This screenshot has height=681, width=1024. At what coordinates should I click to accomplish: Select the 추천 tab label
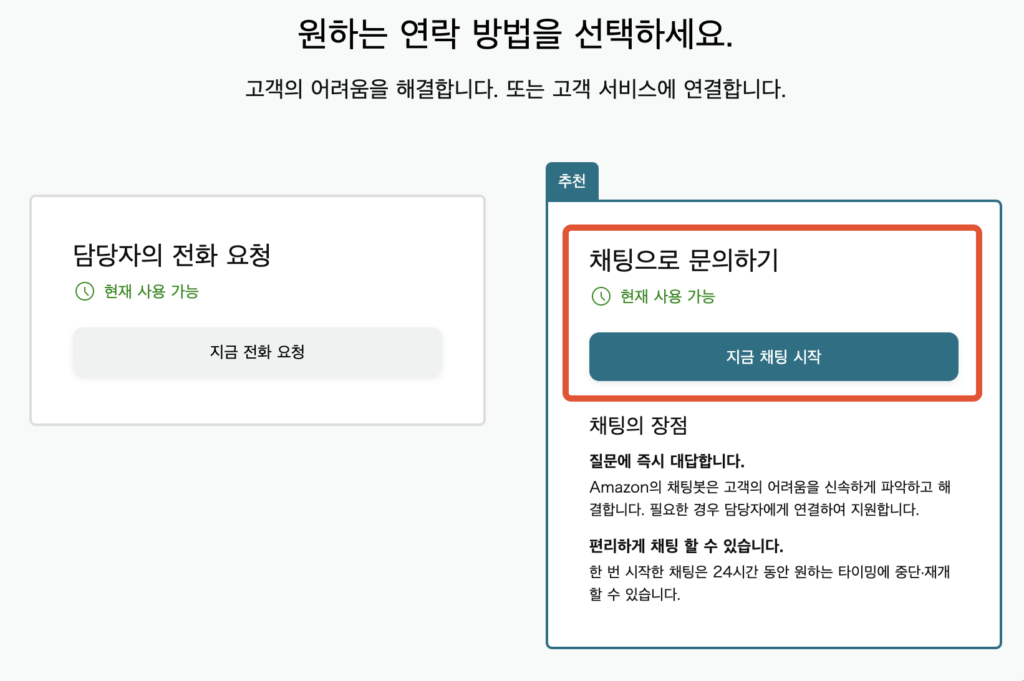(572, 182)
